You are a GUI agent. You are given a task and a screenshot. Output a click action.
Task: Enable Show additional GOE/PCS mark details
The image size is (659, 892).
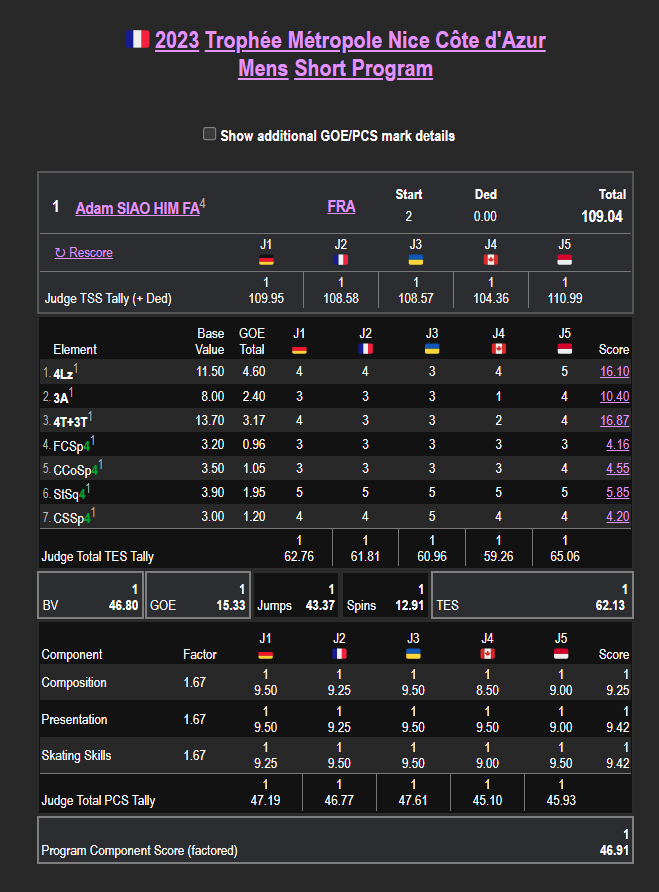[210, 134]
